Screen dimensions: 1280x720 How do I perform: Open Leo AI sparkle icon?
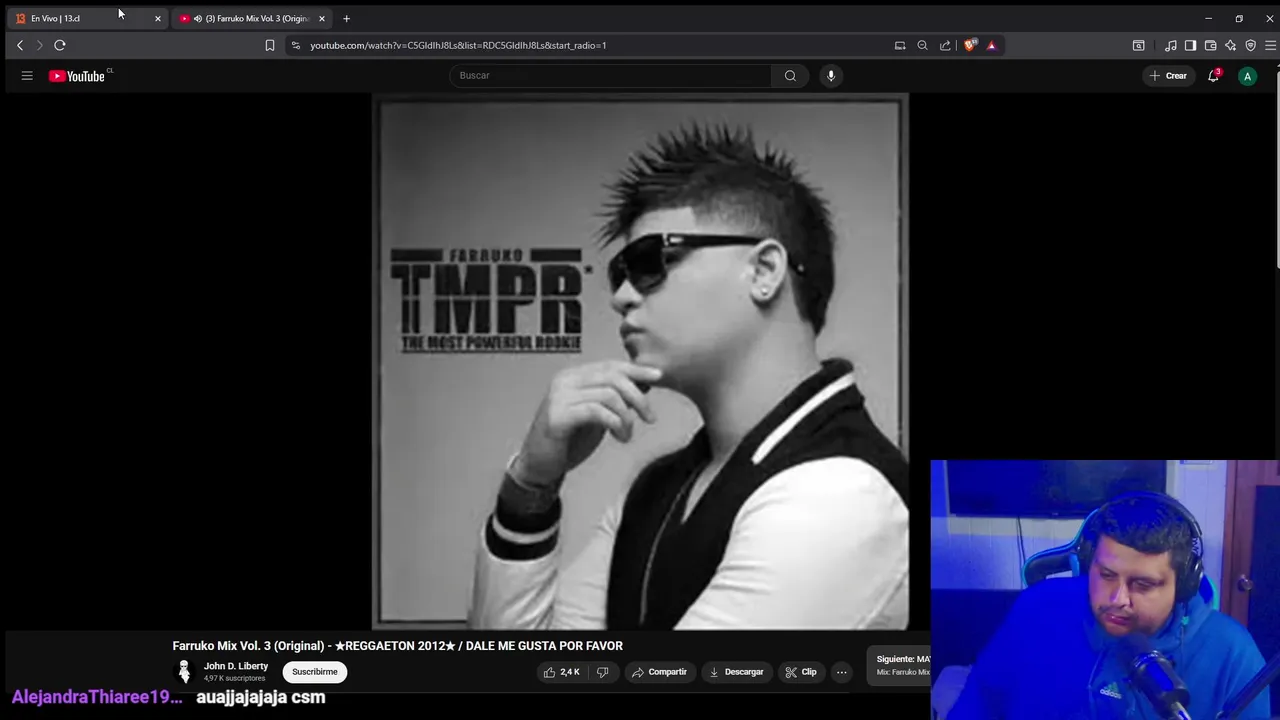(1231, 45)
